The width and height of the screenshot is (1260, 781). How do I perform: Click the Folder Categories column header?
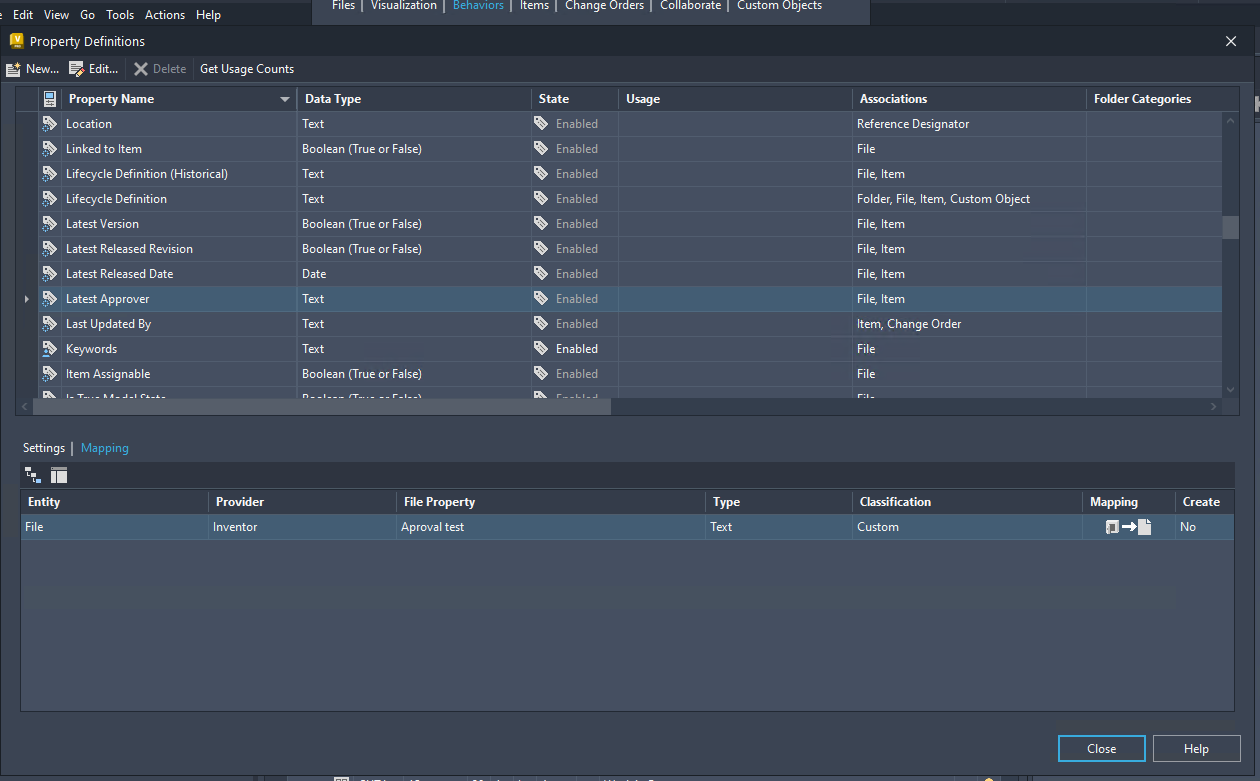[1154, 99]
